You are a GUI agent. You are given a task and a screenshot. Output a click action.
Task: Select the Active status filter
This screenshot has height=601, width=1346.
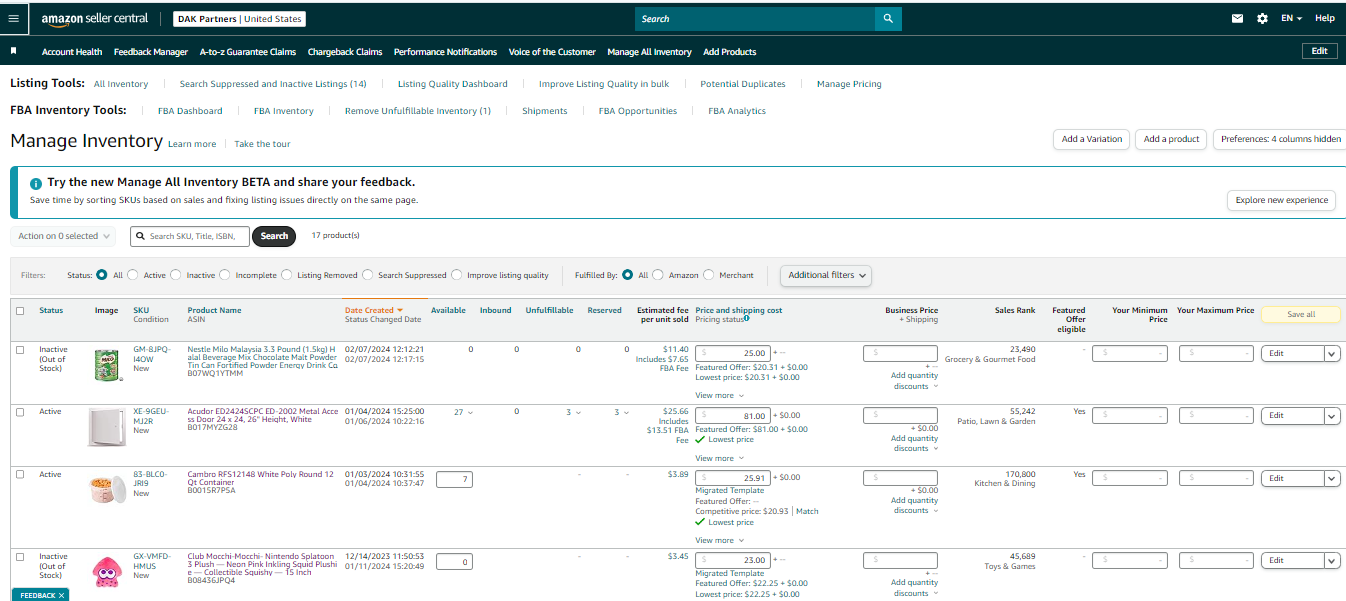point(133,275)
